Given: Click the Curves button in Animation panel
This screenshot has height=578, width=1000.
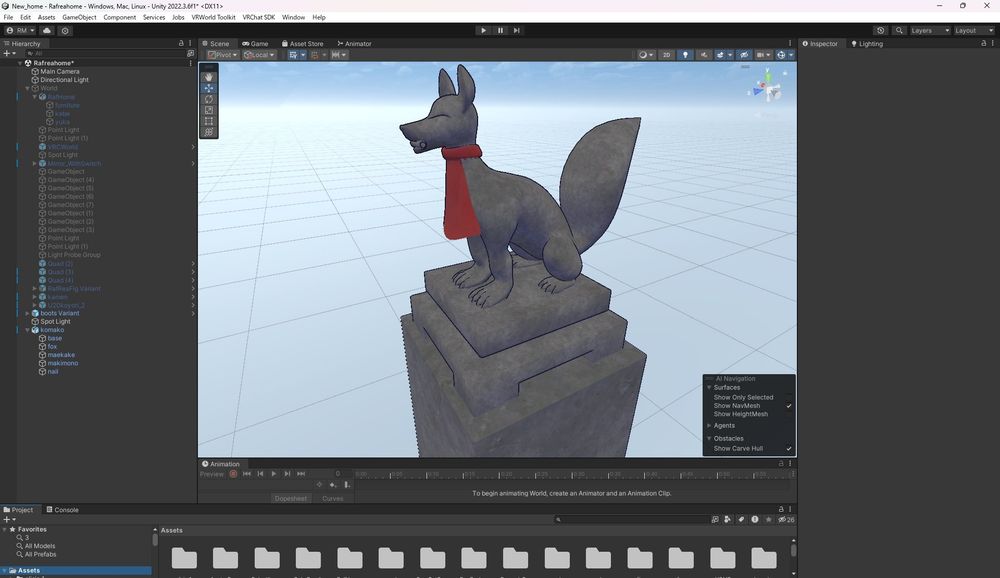Looking at the screenshot, I should coord(332,498).
